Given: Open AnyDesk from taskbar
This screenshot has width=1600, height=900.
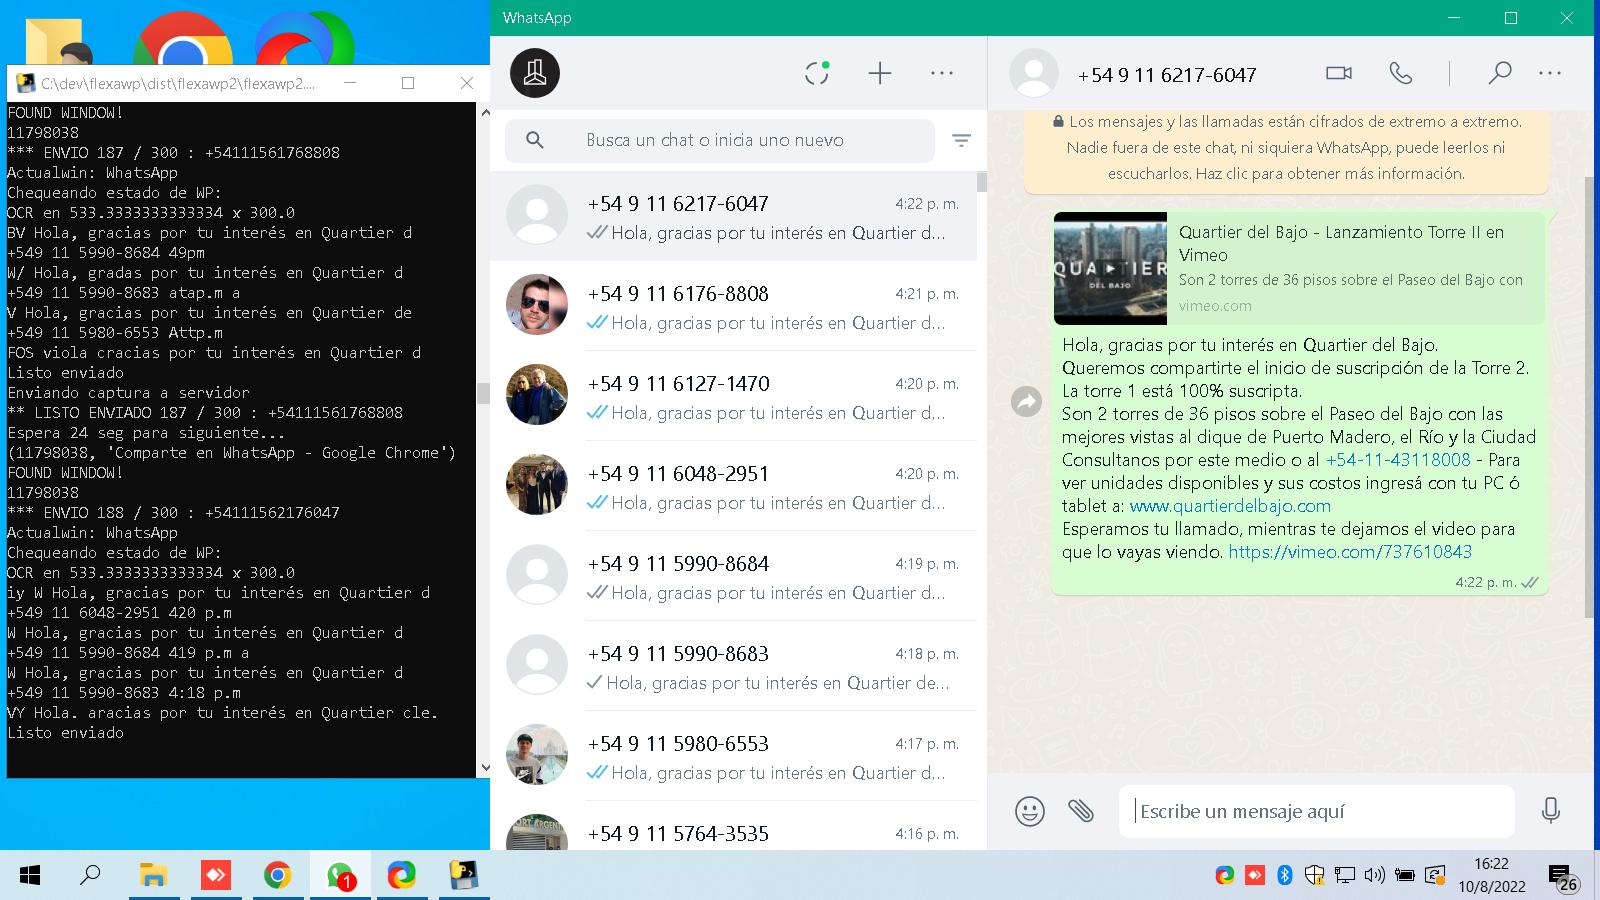Looking at the screenshot, I should 215,876.
